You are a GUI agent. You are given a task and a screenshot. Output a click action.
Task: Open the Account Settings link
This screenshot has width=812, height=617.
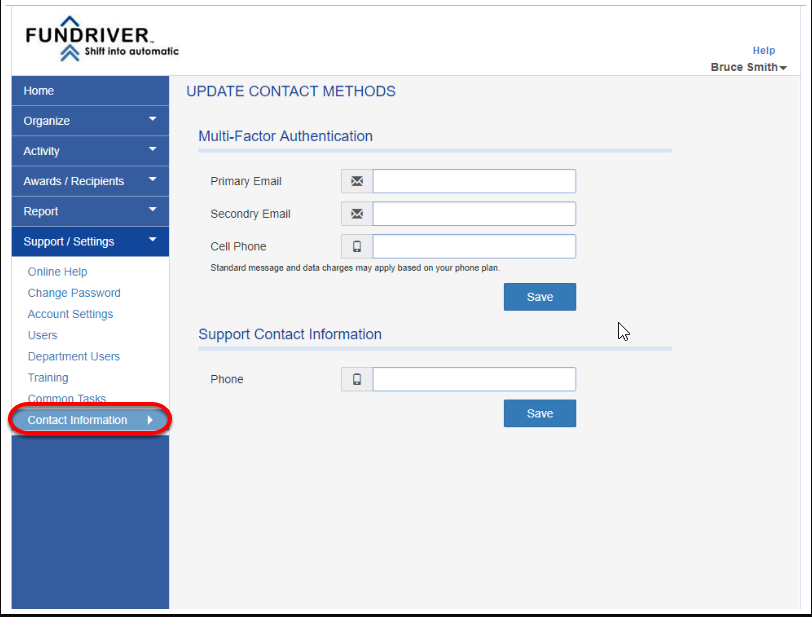(x=70, y=314)
